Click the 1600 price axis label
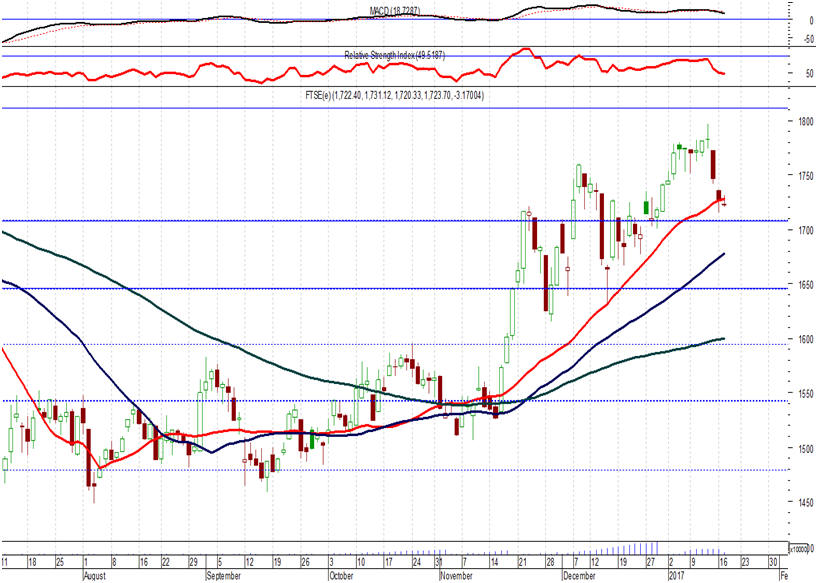Viewport: 818px width, 583px height. (805, 339)
